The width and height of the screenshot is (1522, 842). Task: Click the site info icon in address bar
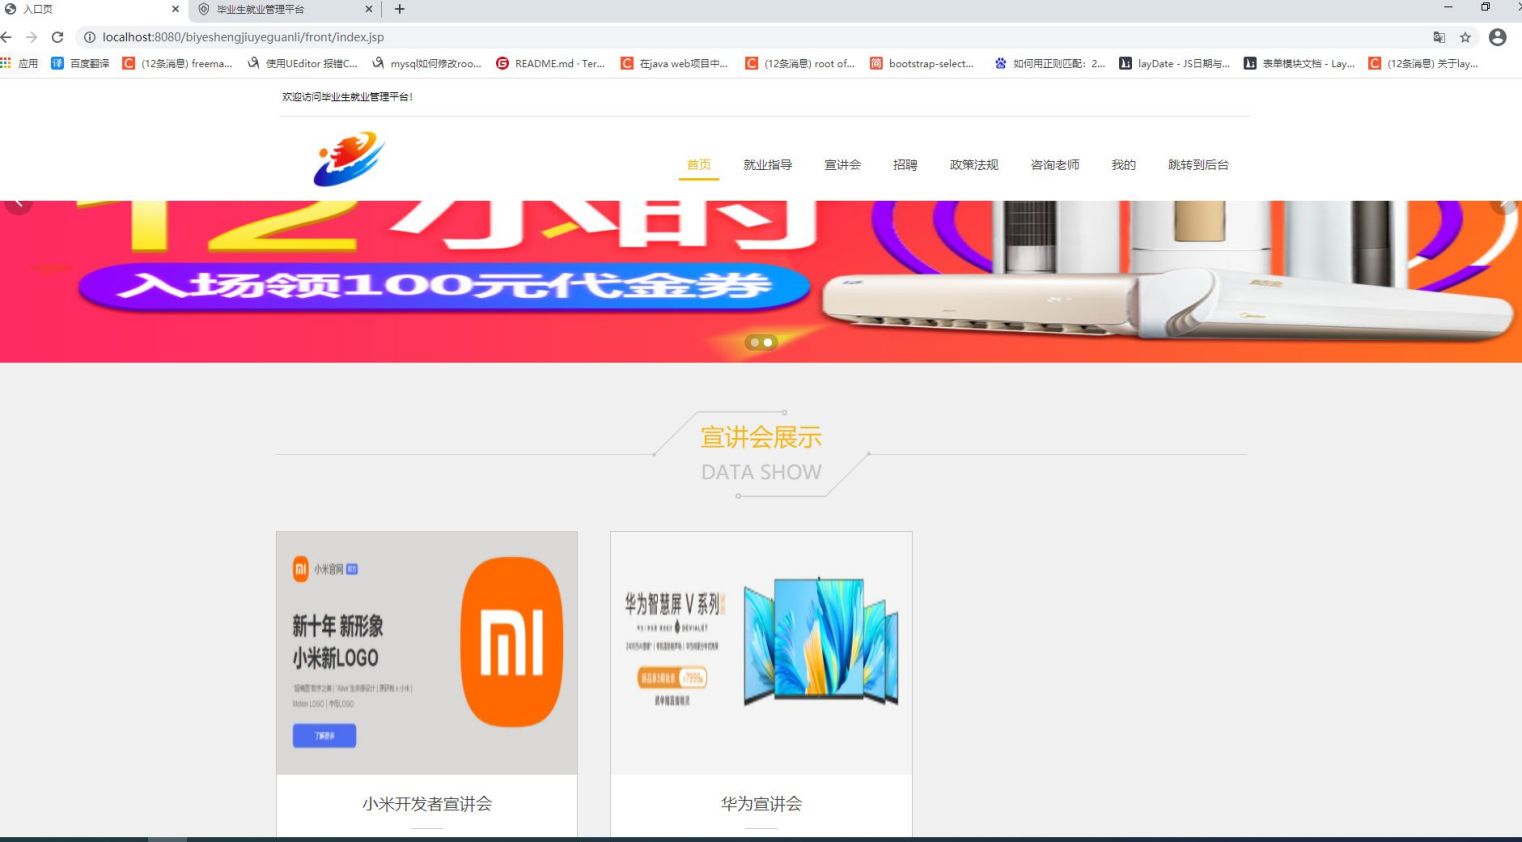[89, 37]
